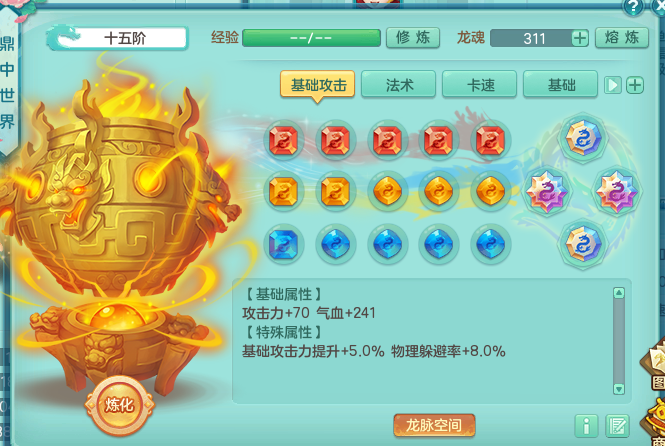Image resolution: width=665 pixels, height=446 pixels.
Task: Click the first square orange dragon gem
Action: (284, 192)
